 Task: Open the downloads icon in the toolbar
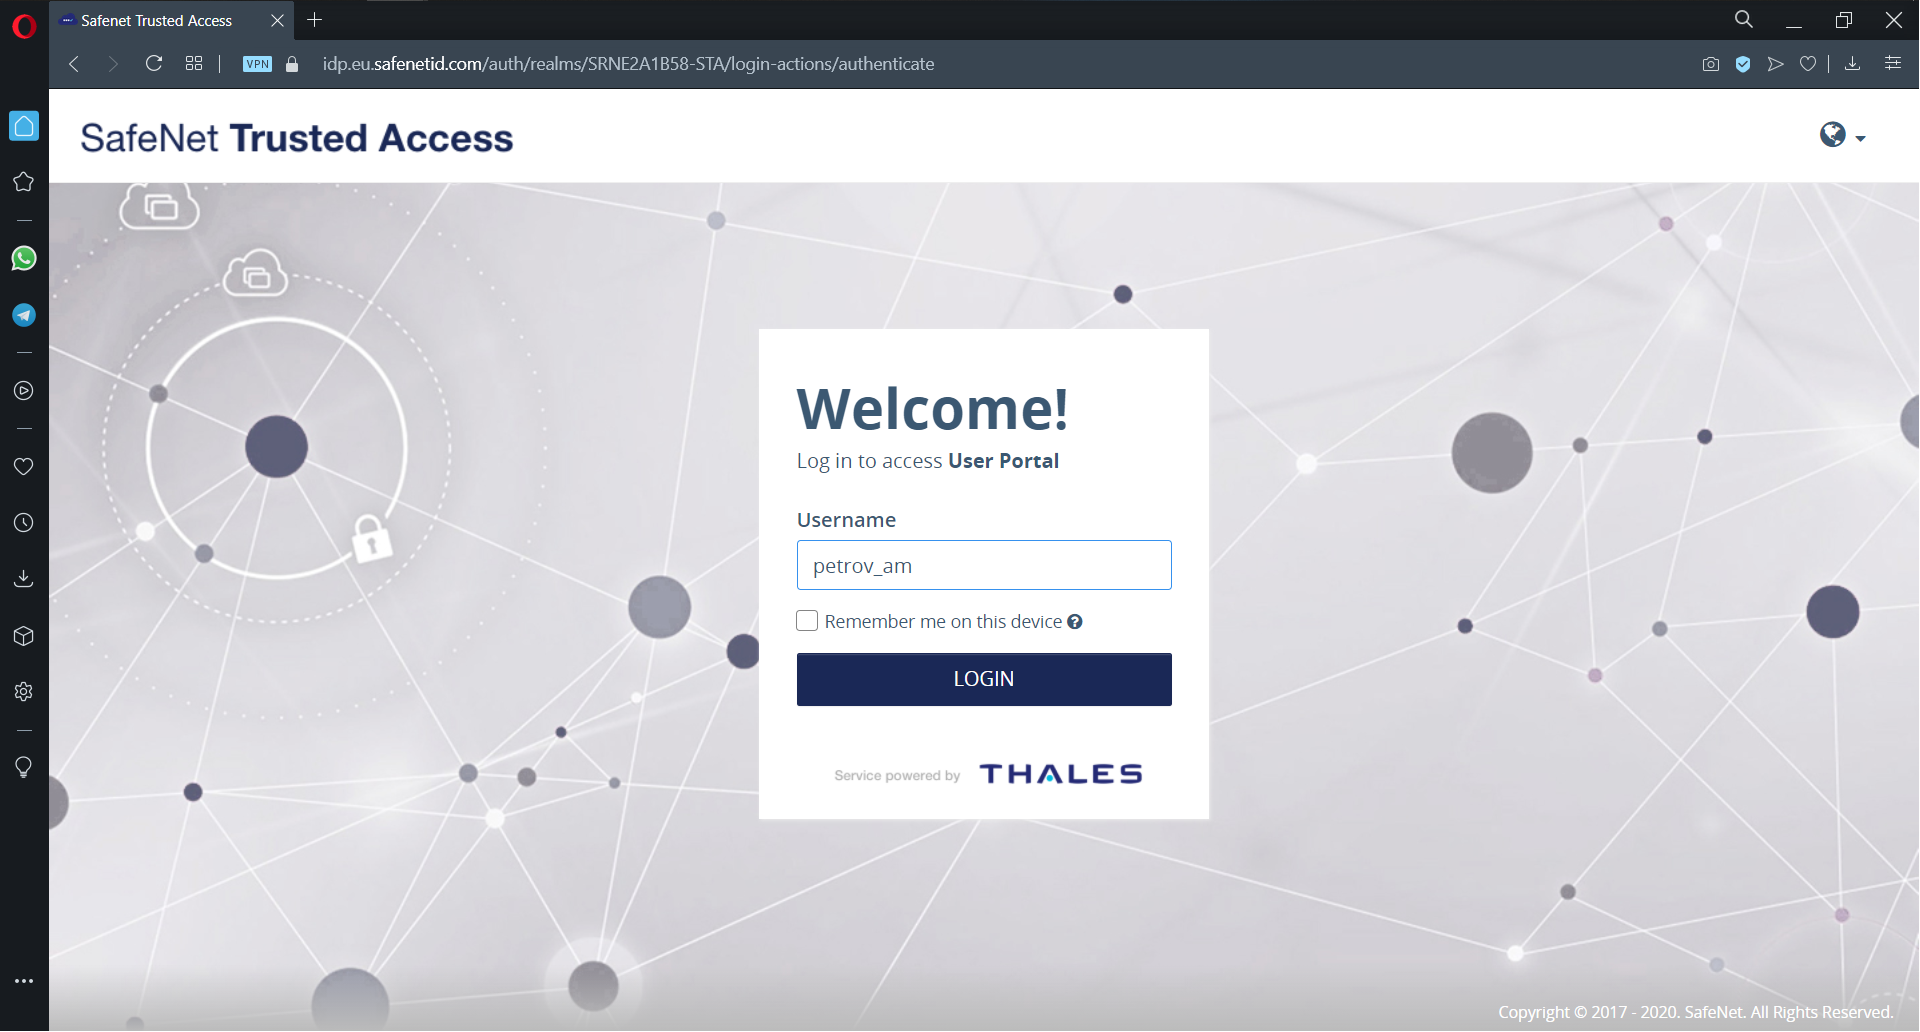click(1852, 64)
